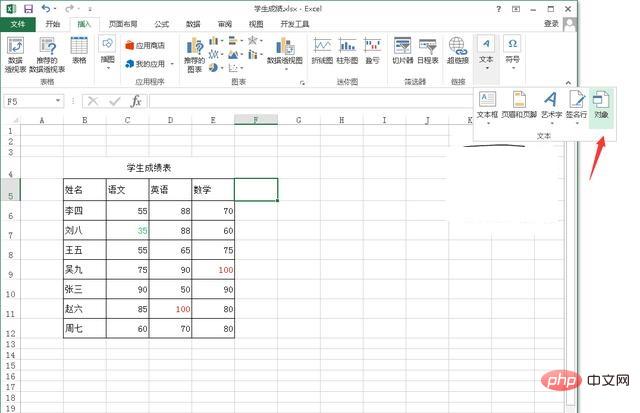Collapse the ribbon with the chevron
This screenshot has height=413, width=640.
pos(568,82)
